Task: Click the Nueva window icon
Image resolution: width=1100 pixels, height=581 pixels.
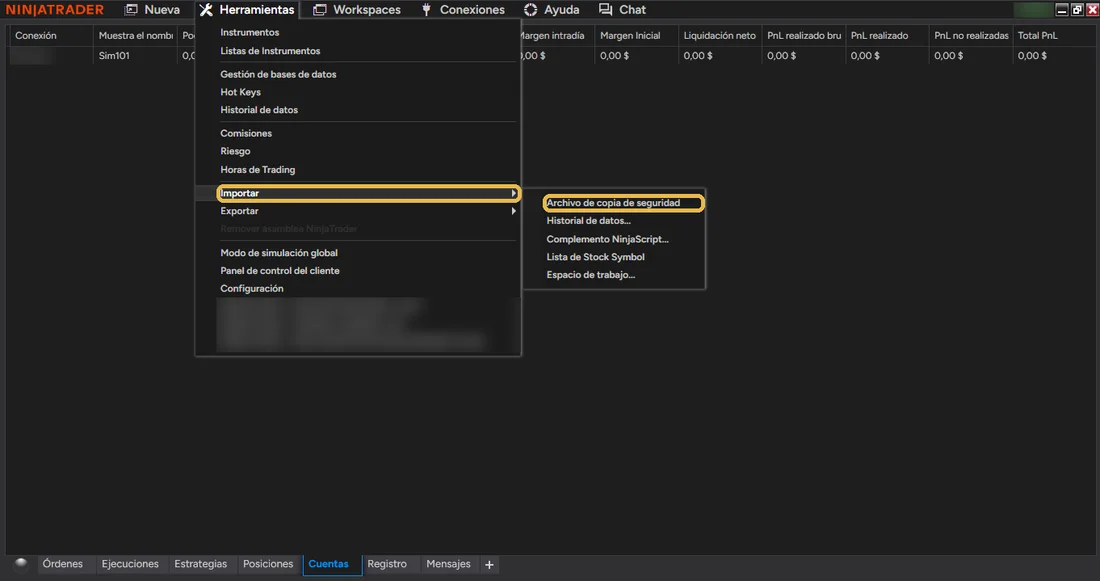Action: coord(131,10)
